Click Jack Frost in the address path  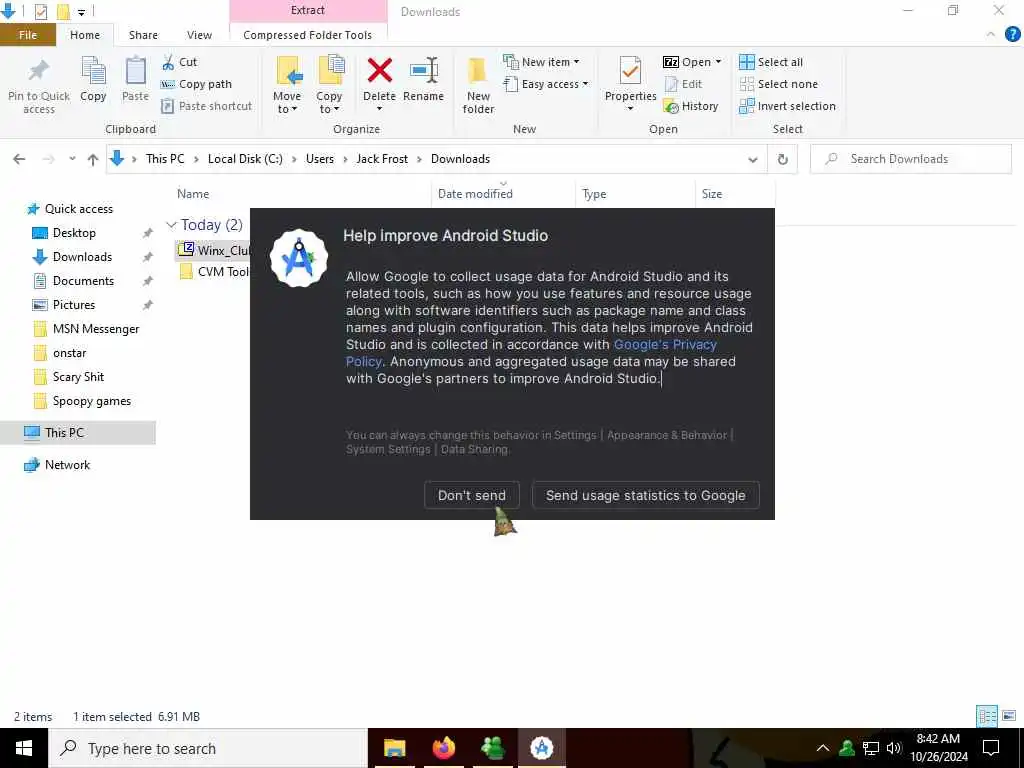[x=382, y=159]
